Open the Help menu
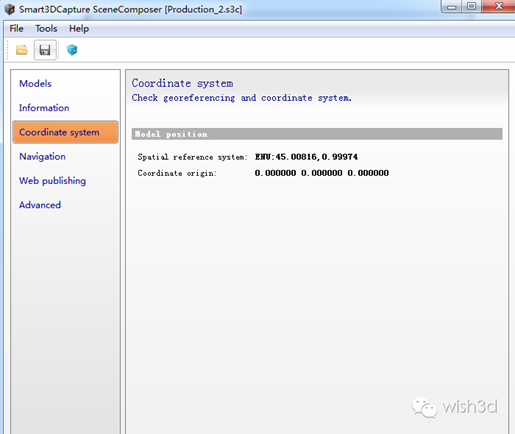This screenshot has height=434, width=515. [79, 29]
